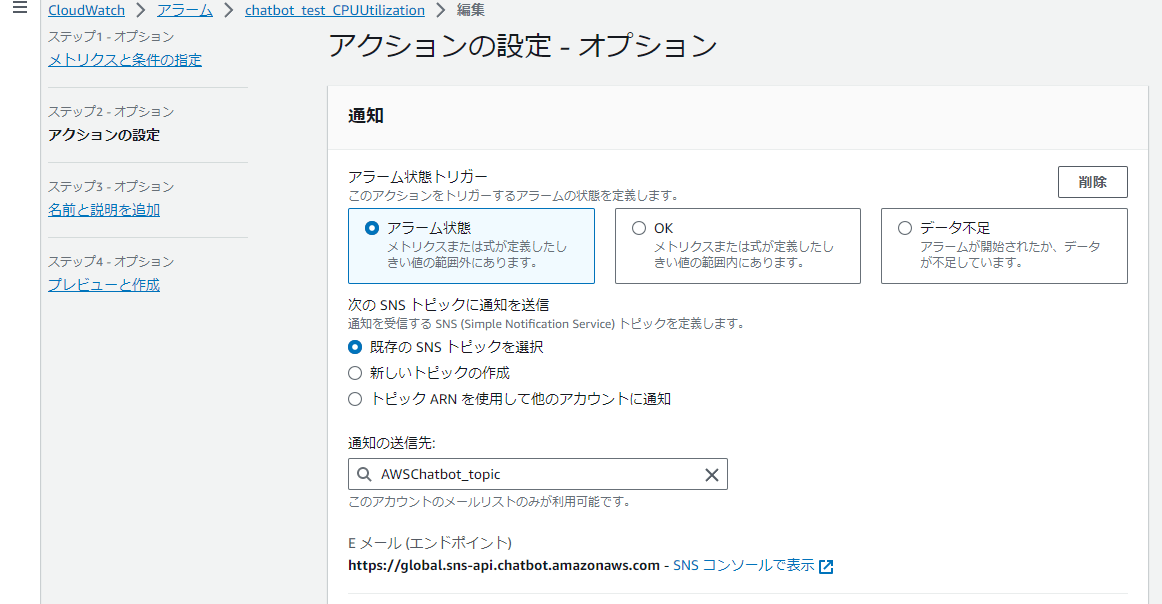The width and height of the screenshot is (1162, 604).
Task: Go to step 名前と説明を追加
Action: [104, 210]
